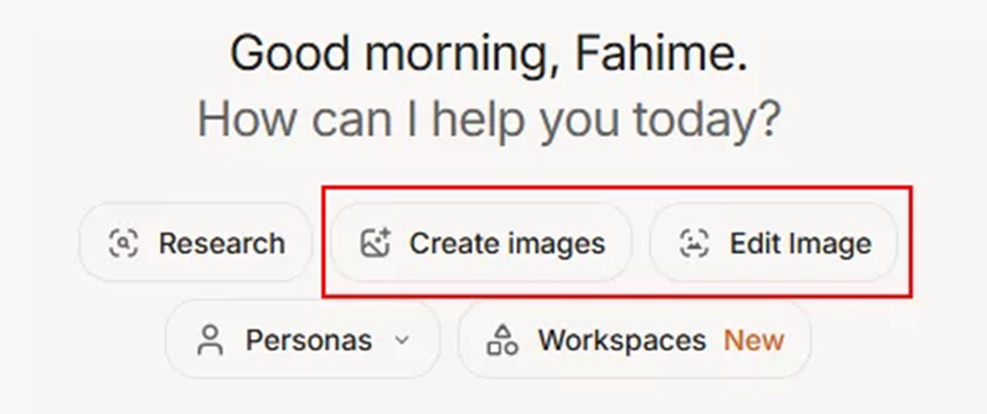The width and height of the screenshot is (987, 414).
Task: Open the Personas selector
Action: [303, 340]
